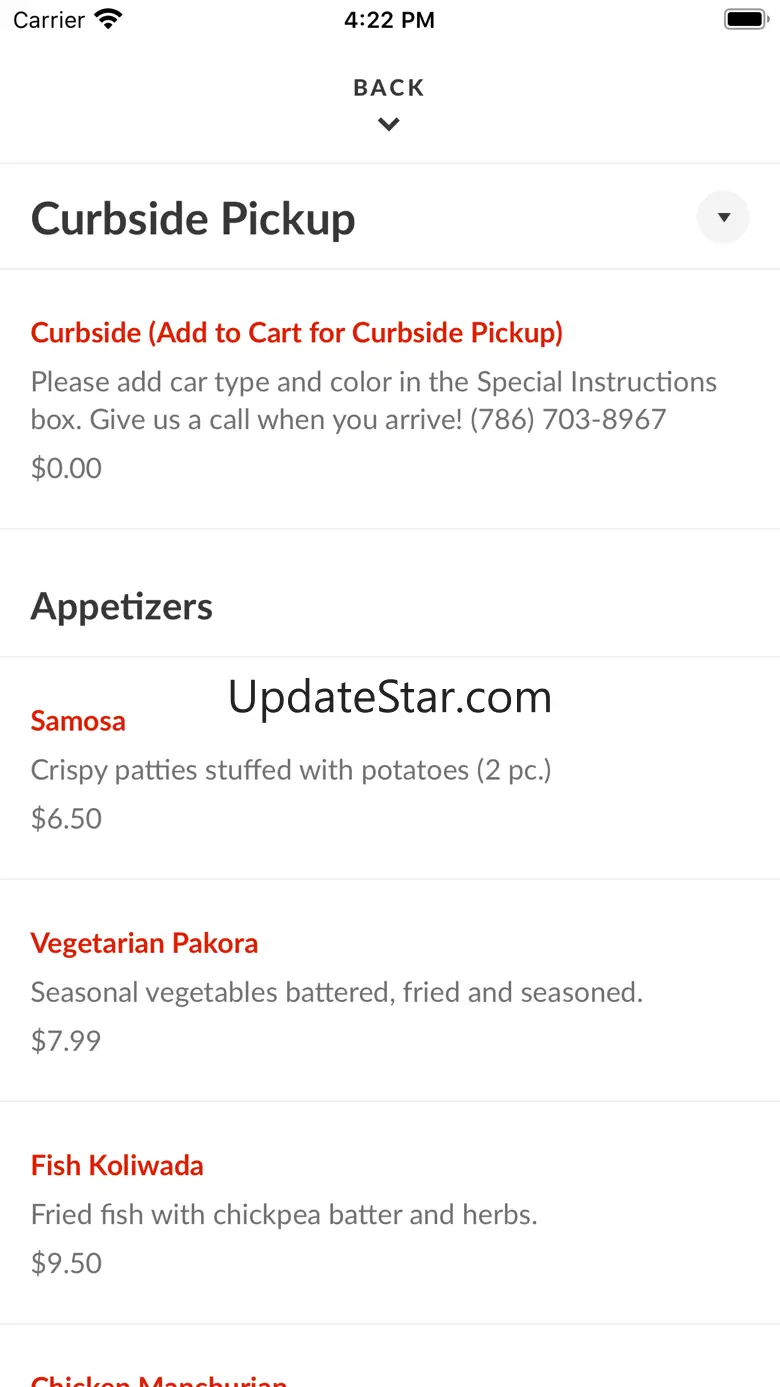Open the Vegetarian Pakora menu item
The width and height of the screenshot is (780, 1387).
click(144, 943)
